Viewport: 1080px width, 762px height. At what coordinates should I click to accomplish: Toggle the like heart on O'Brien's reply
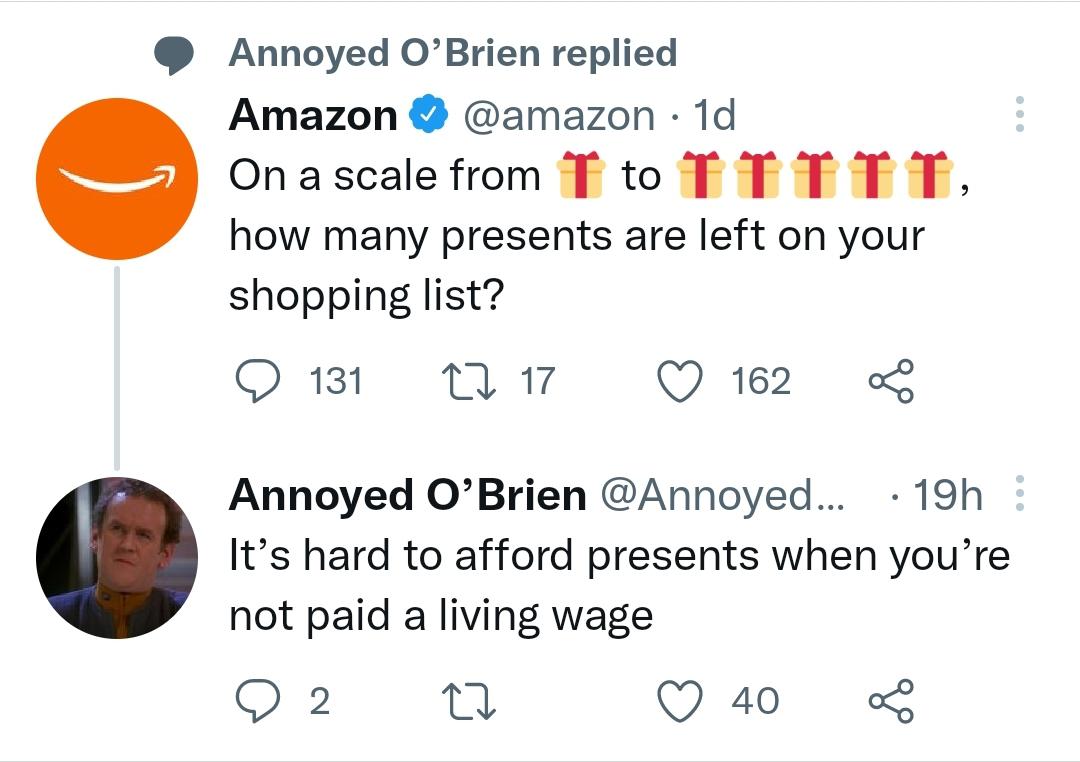[680, 699]
